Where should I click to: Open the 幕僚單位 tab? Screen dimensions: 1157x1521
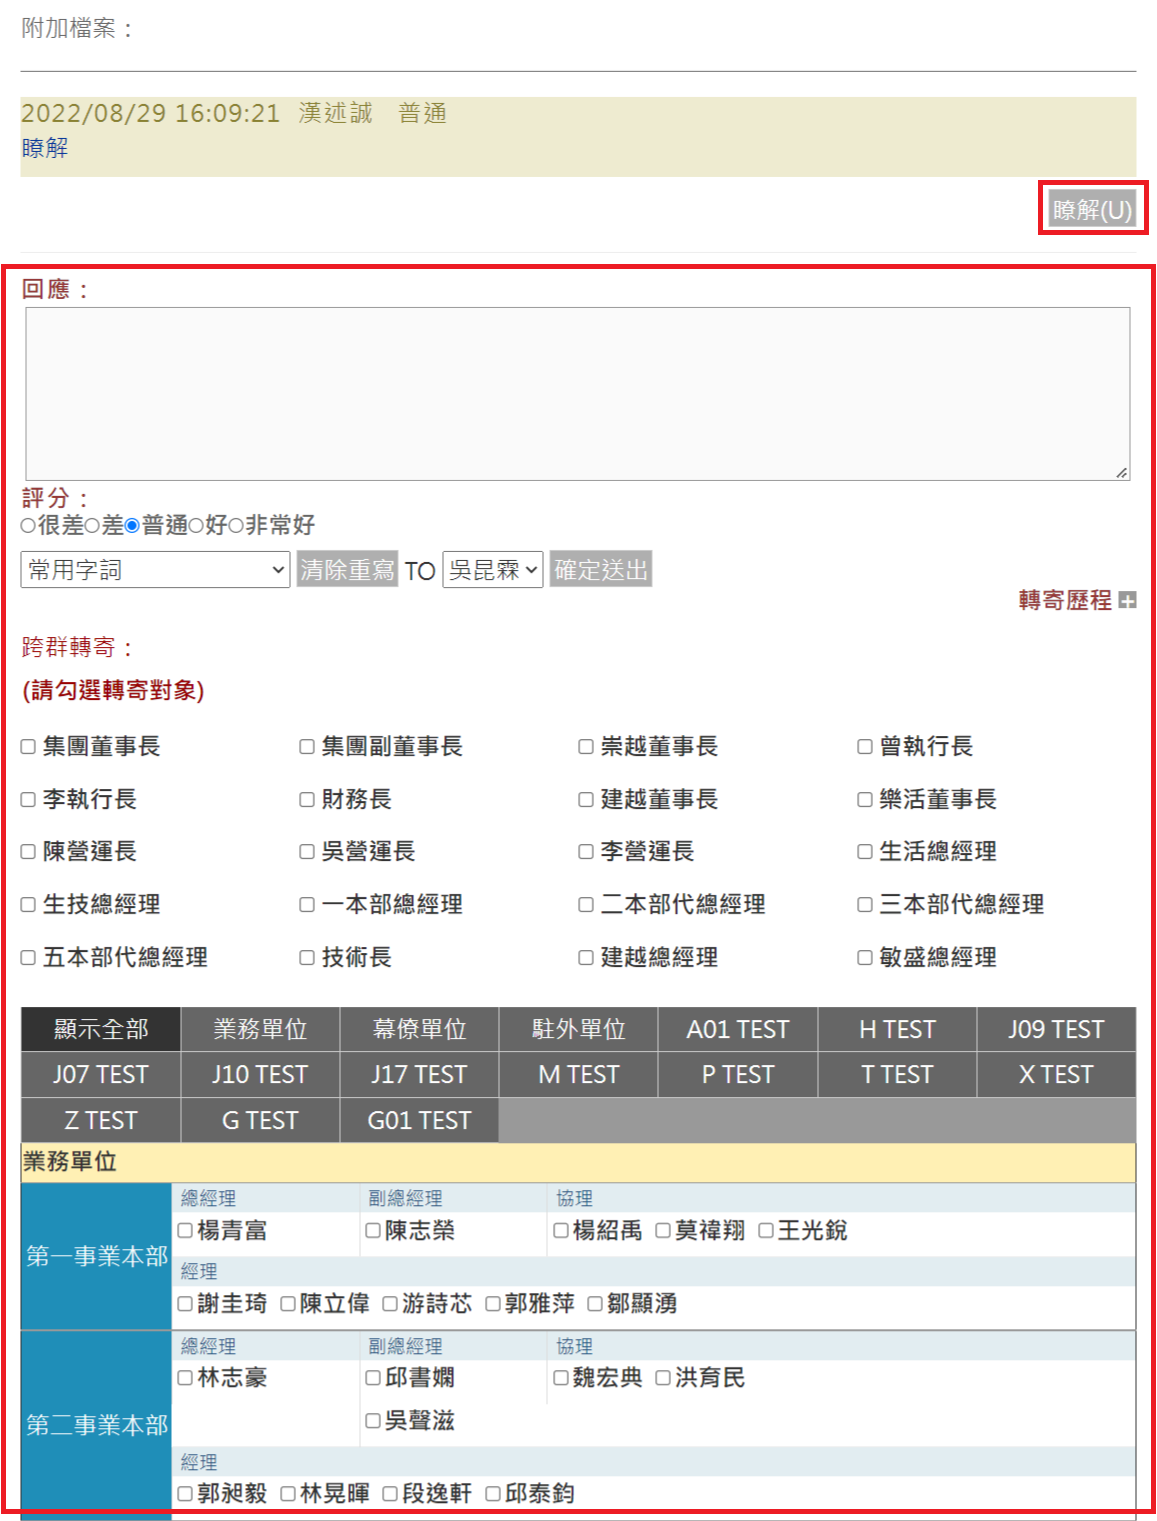pos(419,1029)
